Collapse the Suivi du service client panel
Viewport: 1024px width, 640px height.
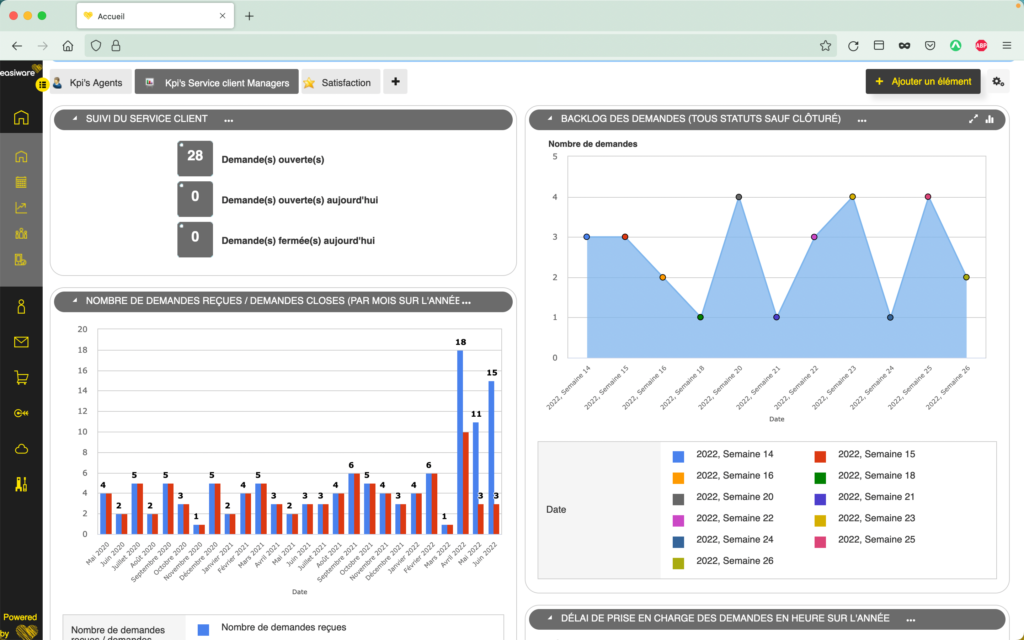coord(75,119)
